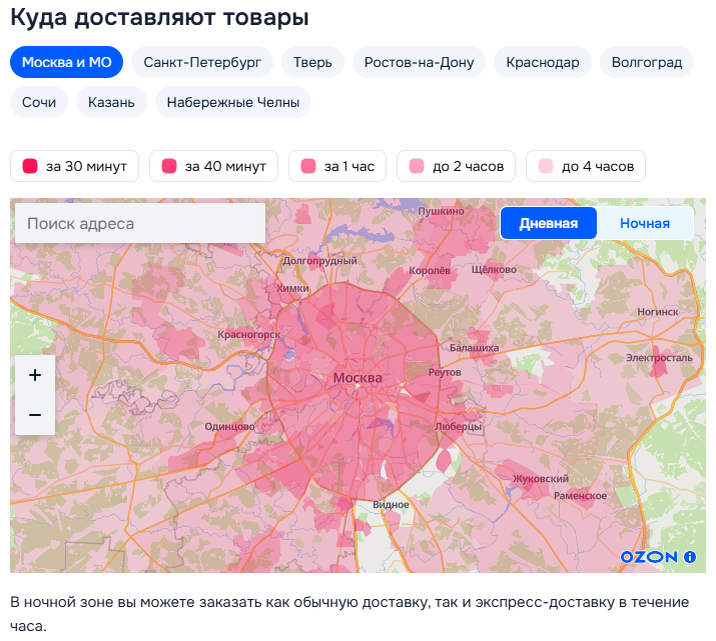Image resolution: width=716 pixels, height=641 pixels.
Task: Click the за 40 минут legend chip
Action: (214, 166)
